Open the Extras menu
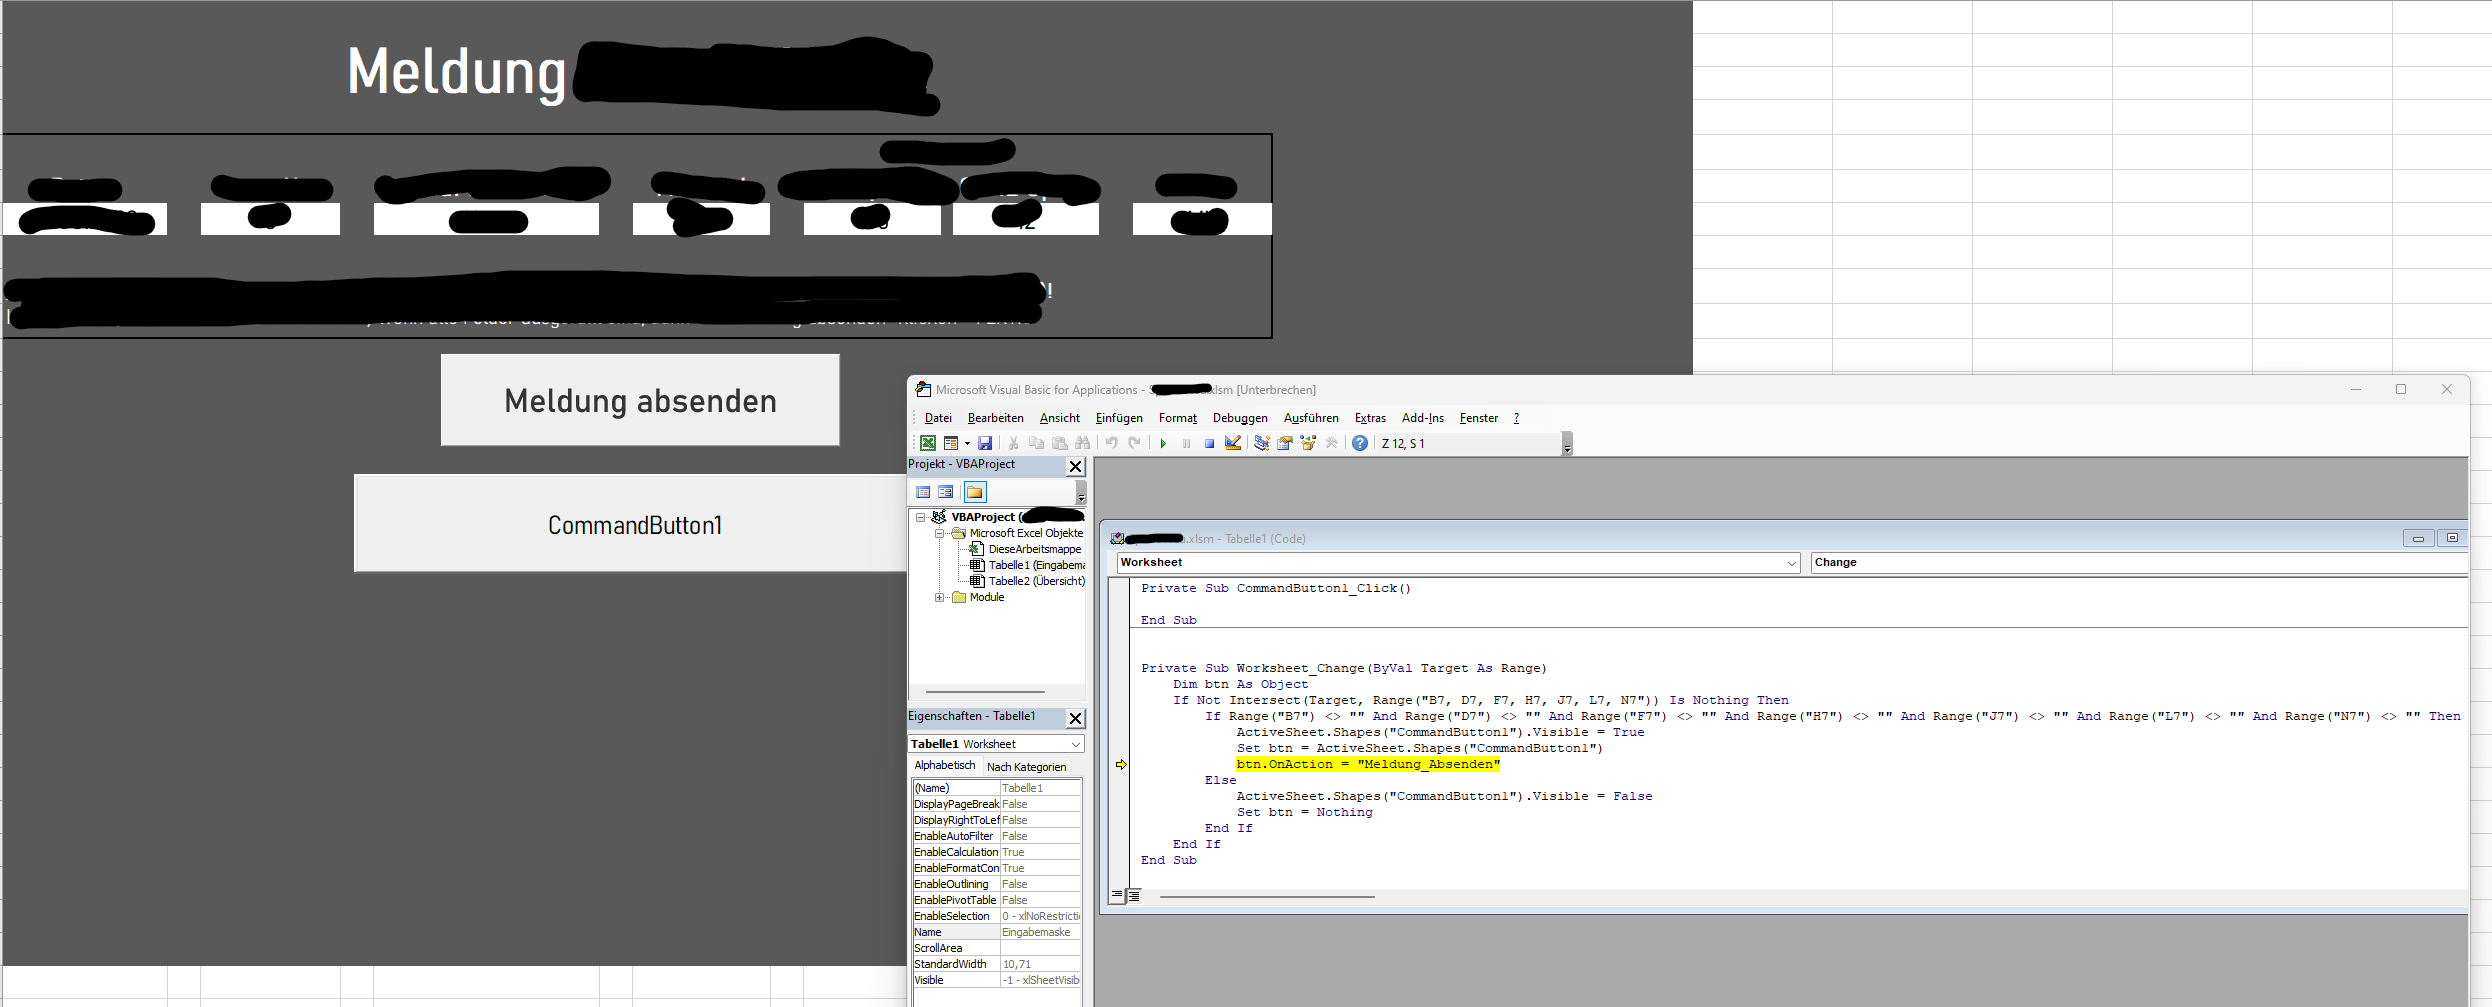The height and width of the screenshot is (1007, 2492). point(1370,418)
